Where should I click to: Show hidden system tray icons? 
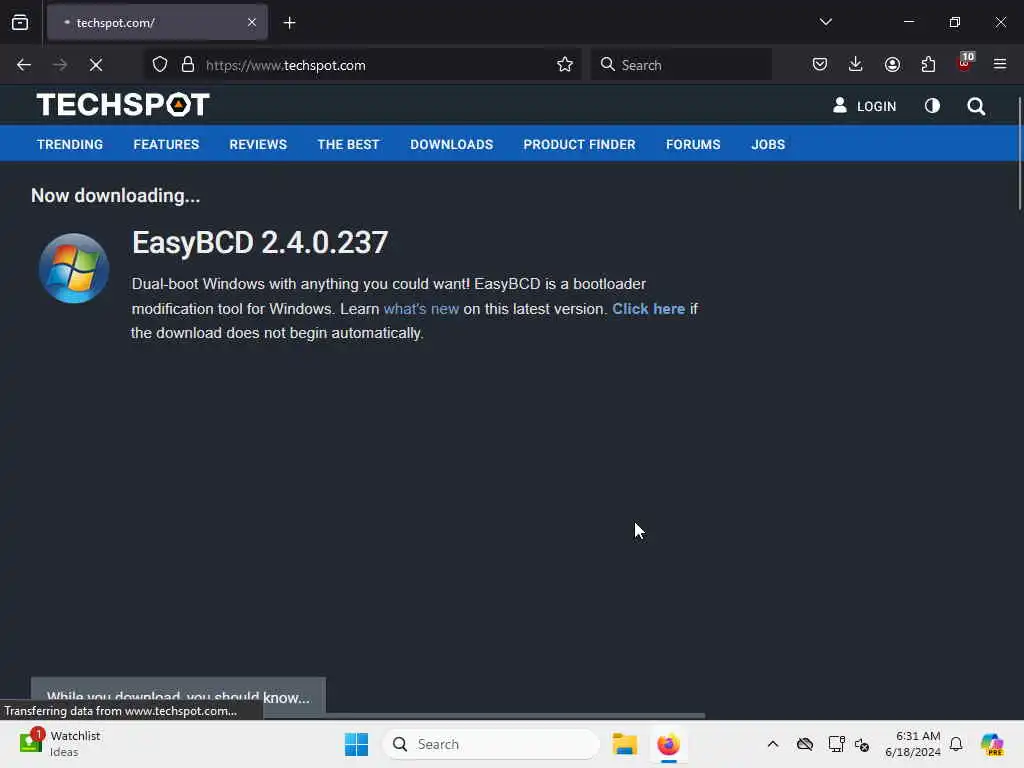coord(773,744)
